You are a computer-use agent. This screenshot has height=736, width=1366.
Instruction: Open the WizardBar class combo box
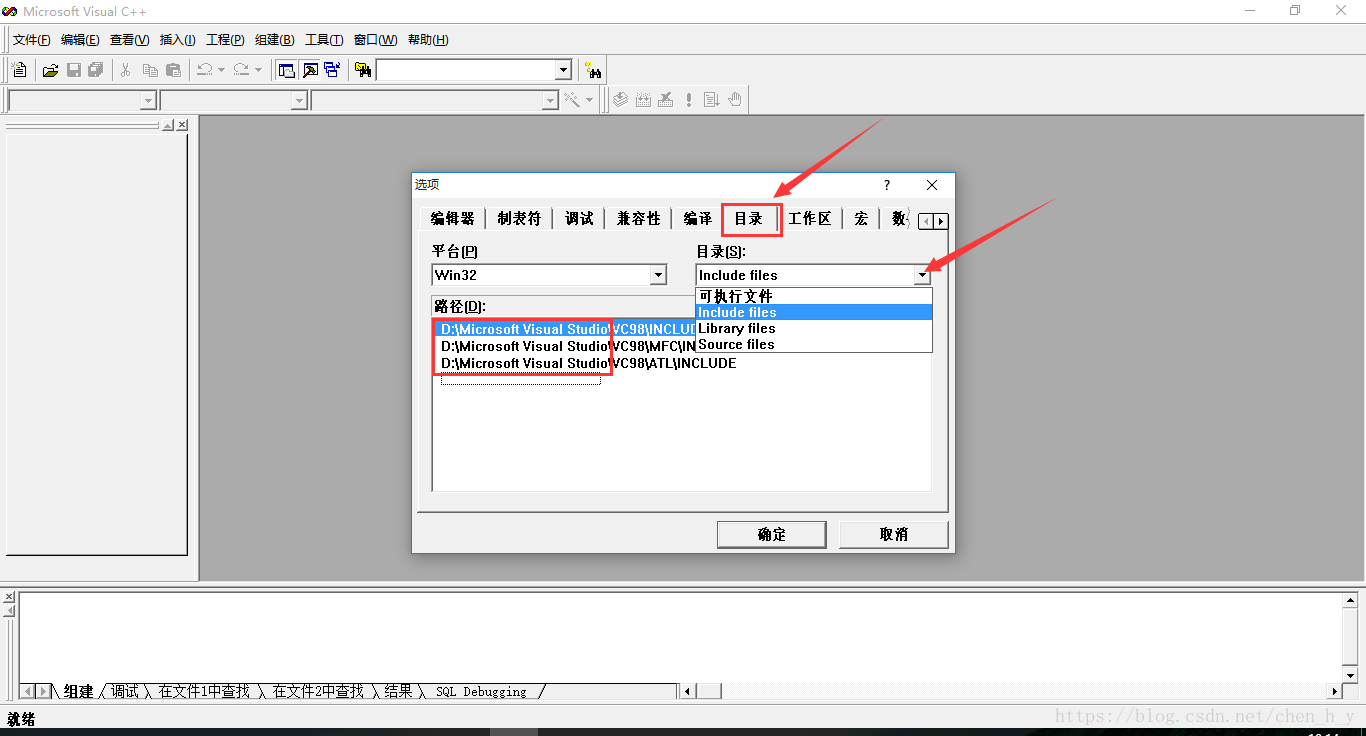point(82,100)
